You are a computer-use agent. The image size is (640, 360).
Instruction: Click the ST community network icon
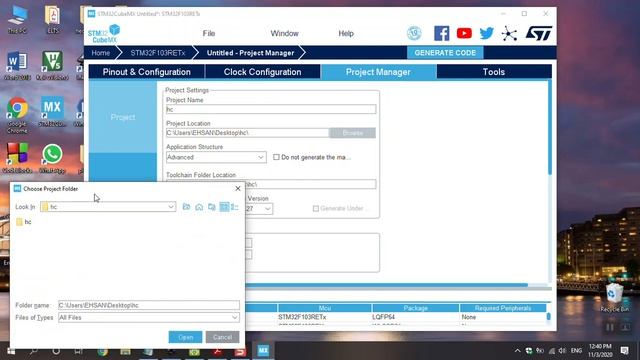pyautogui.click(x=509, y=33)
